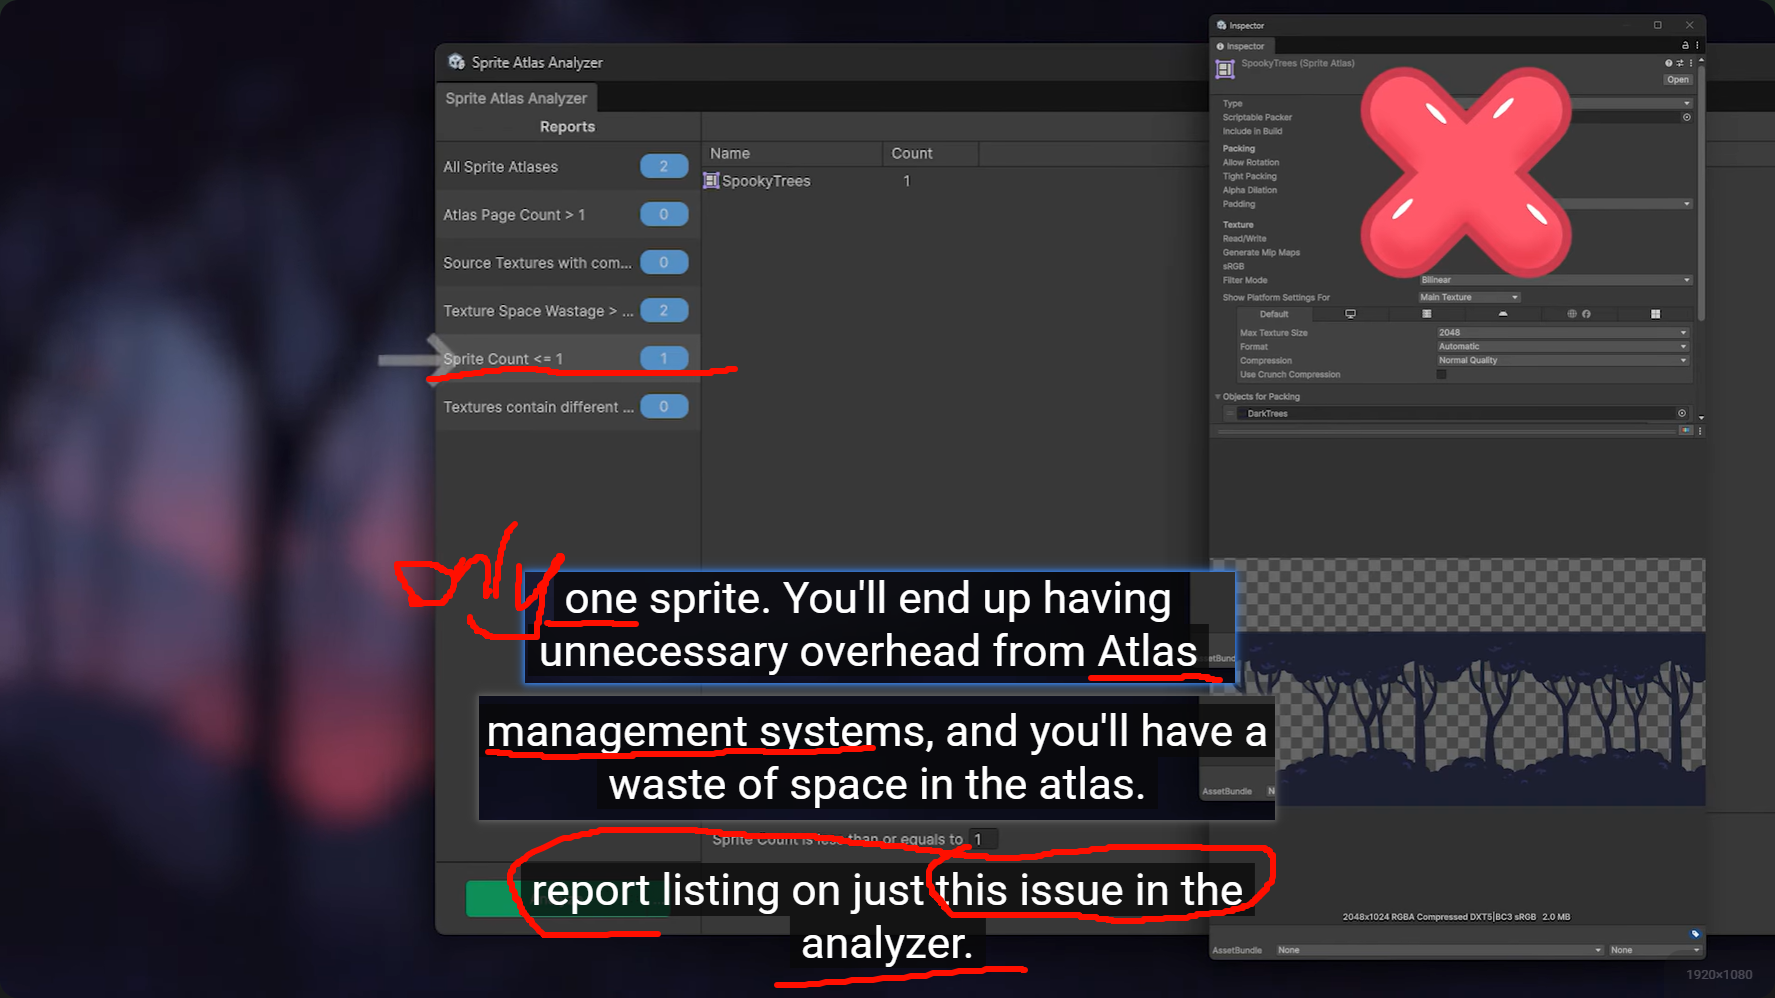
Task: Maximize the Inspector window
Action: tap(1657, 25)
